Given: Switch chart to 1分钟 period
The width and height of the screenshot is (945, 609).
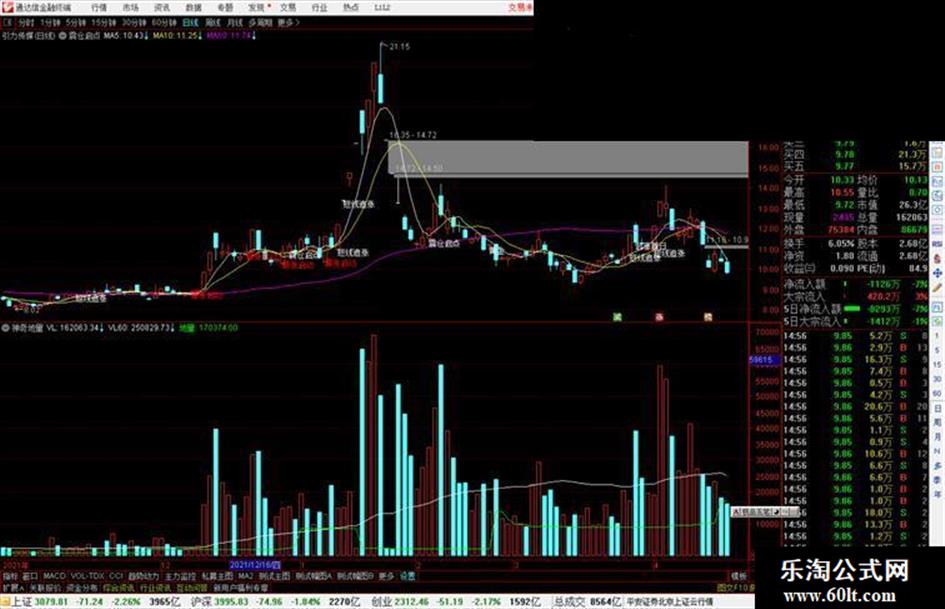Looking at the screenshot, I should tap(50, 22).
